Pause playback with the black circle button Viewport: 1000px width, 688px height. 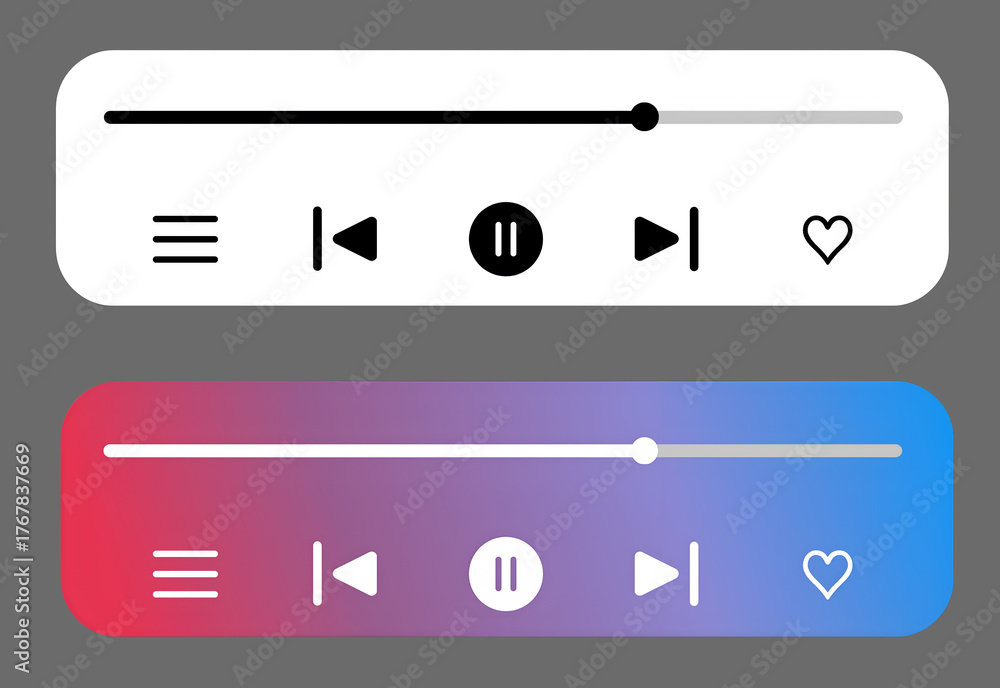[506, 239]
